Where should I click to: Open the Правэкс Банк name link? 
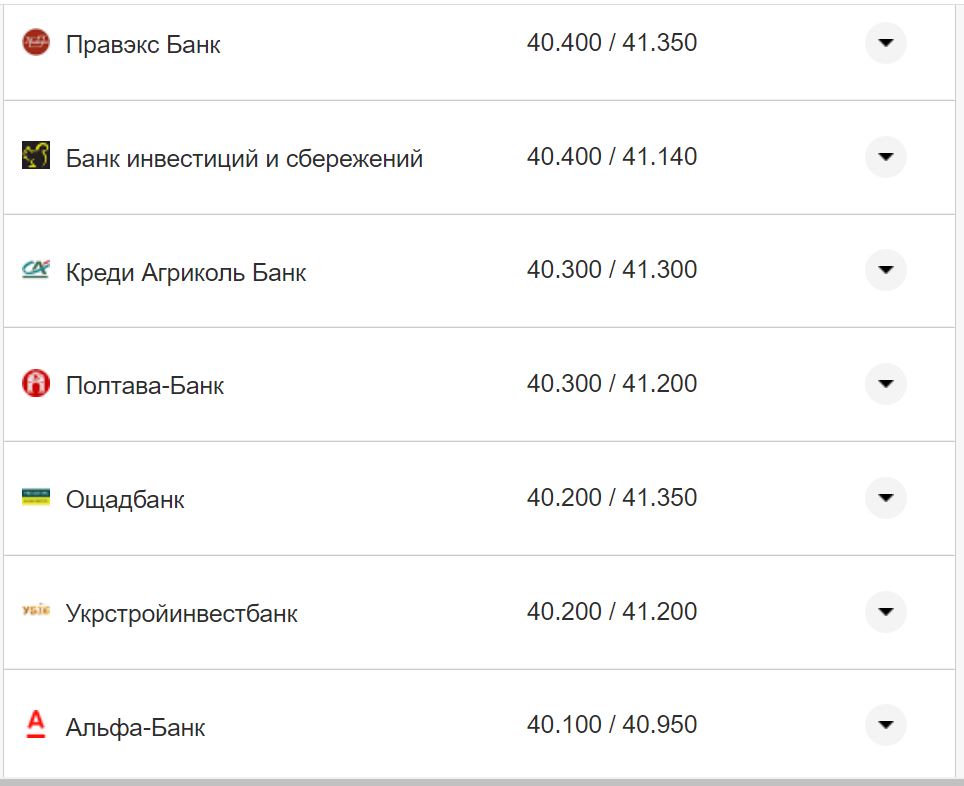142,44
